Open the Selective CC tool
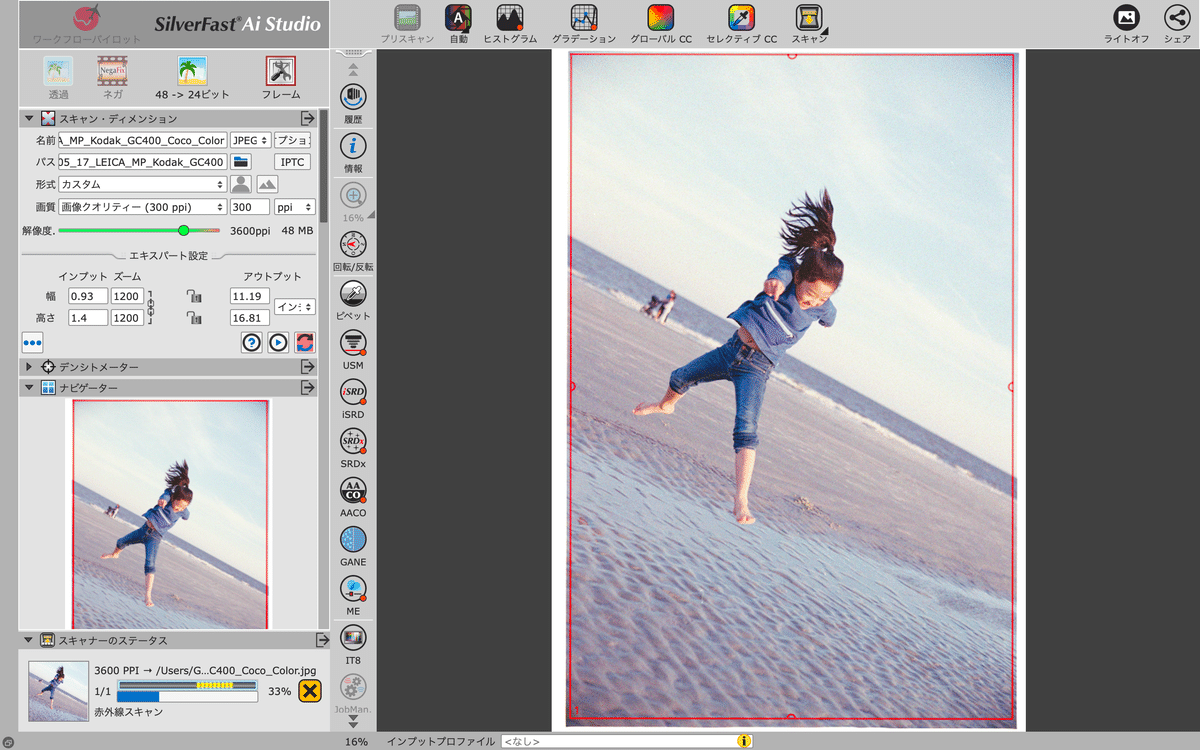 741,18
